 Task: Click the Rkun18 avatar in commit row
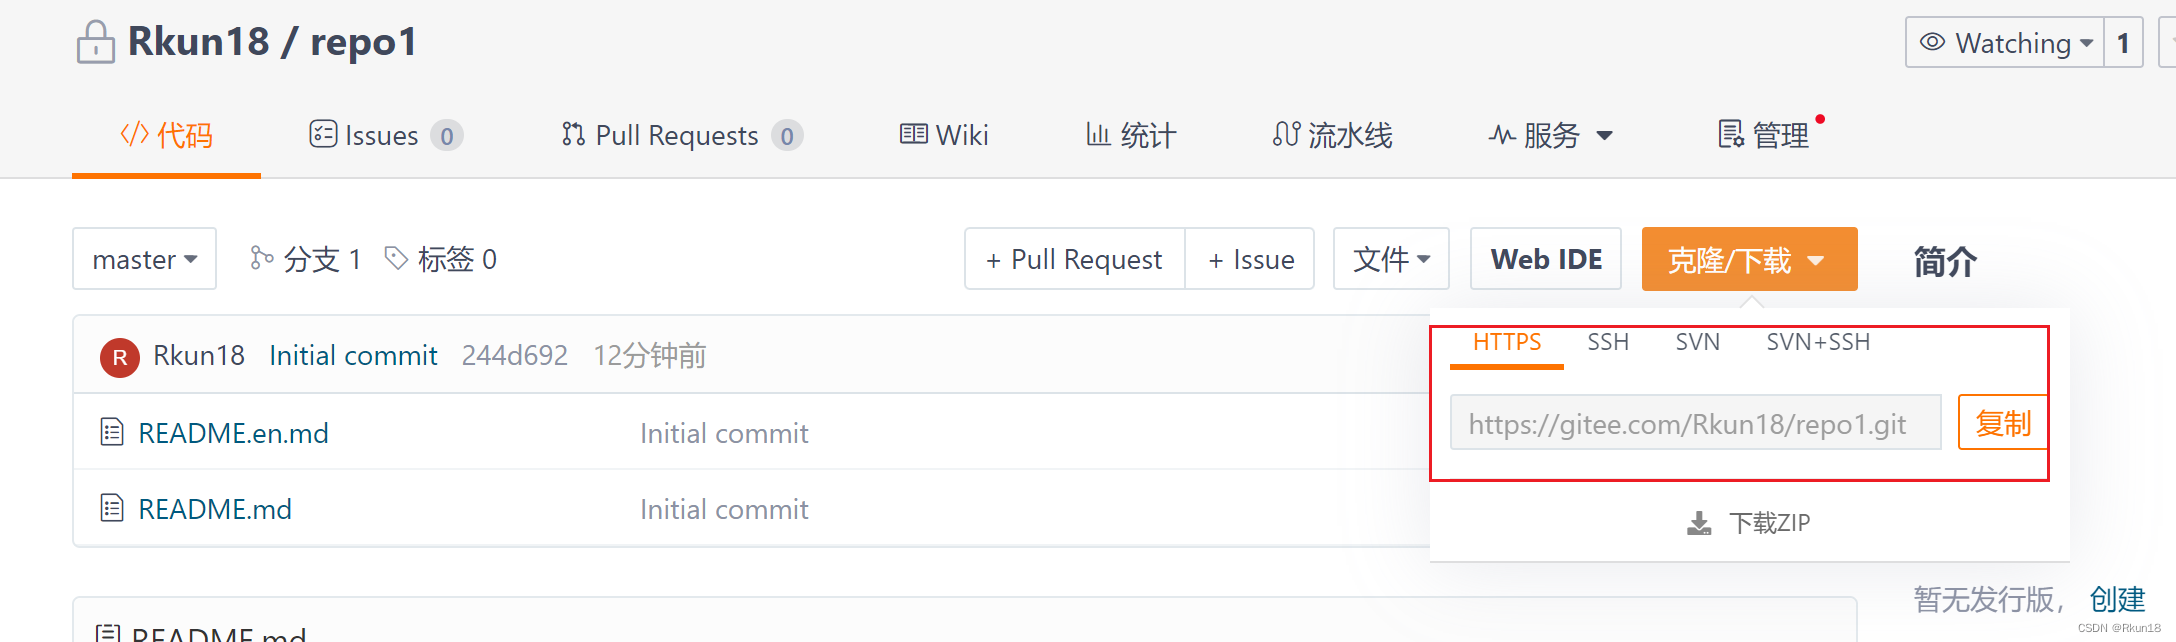pos(120,357)
